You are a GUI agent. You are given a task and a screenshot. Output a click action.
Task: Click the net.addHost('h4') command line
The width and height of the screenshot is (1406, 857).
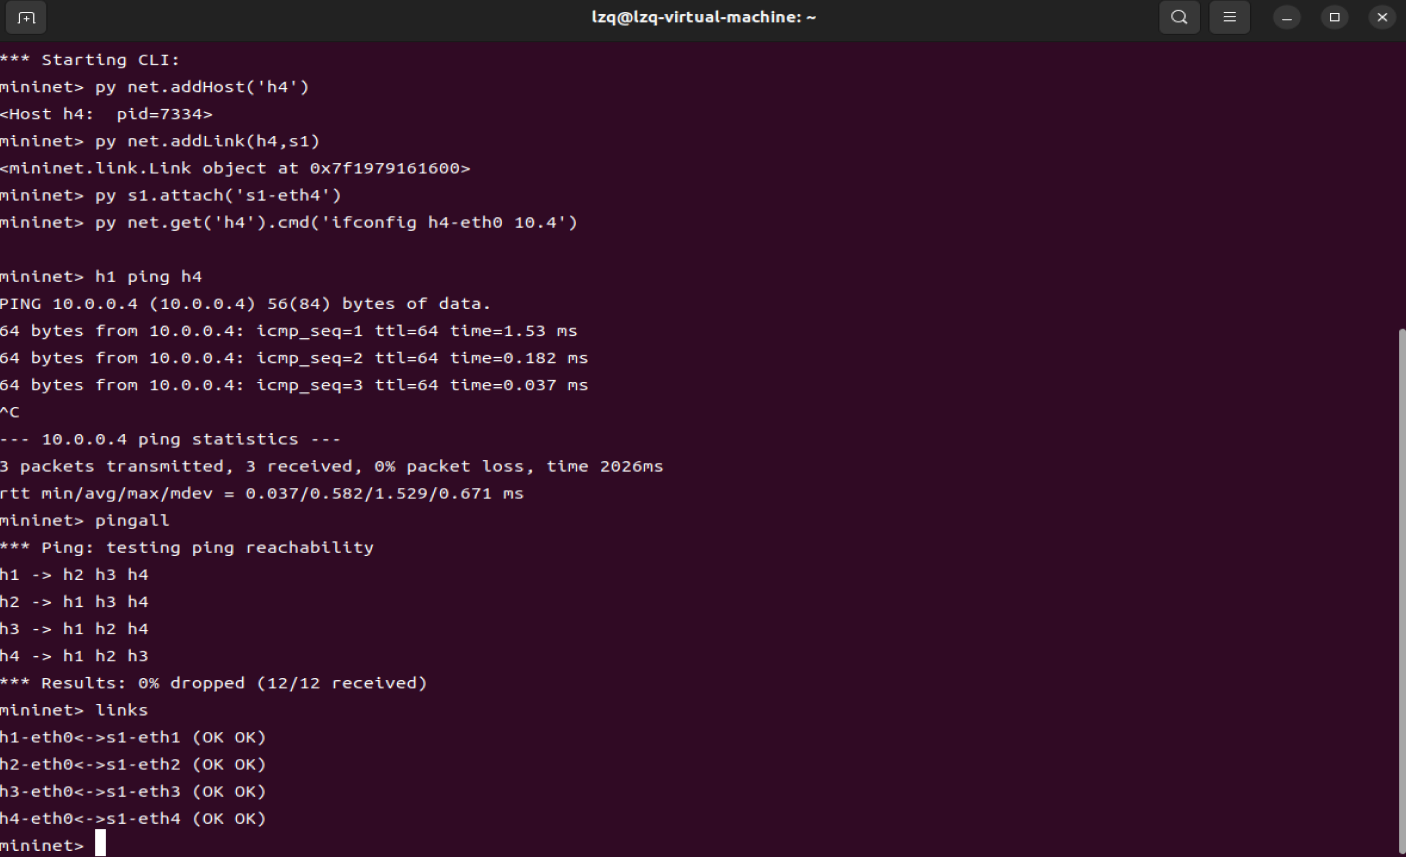[202, 87]
